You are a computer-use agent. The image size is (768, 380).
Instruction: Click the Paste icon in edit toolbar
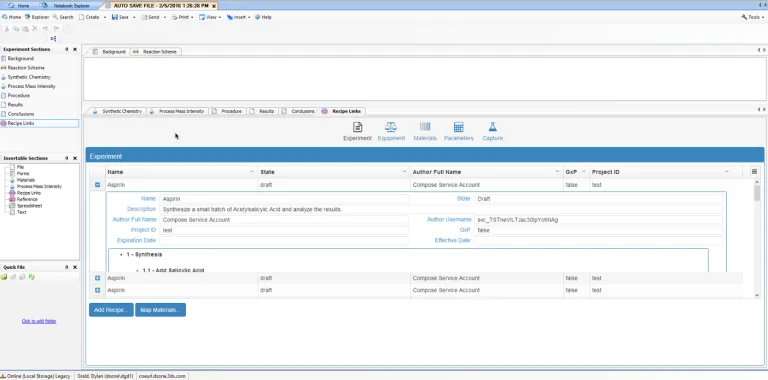coord(25,29)
